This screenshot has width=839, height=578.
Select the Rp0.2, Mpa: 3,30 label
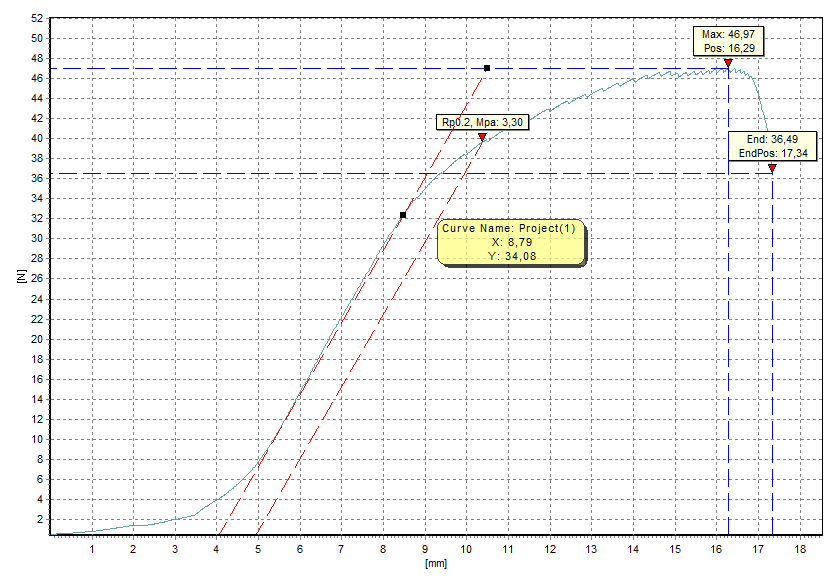click(482, 122)
